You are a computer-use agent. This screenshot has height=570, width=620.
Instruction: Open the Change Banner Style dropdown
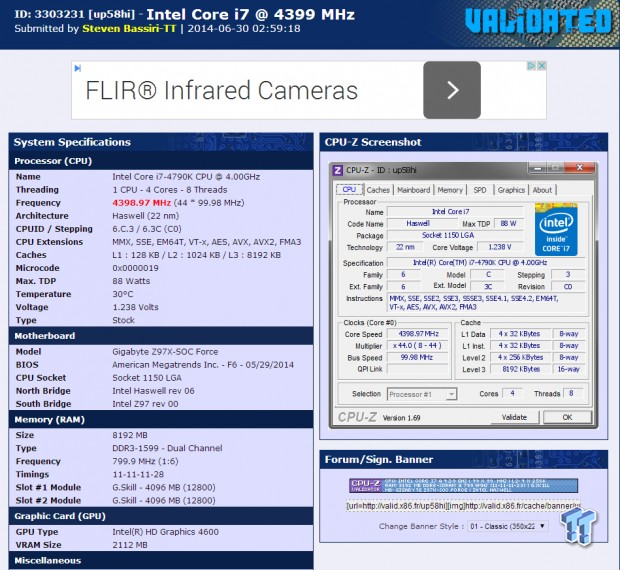(508, 526)
